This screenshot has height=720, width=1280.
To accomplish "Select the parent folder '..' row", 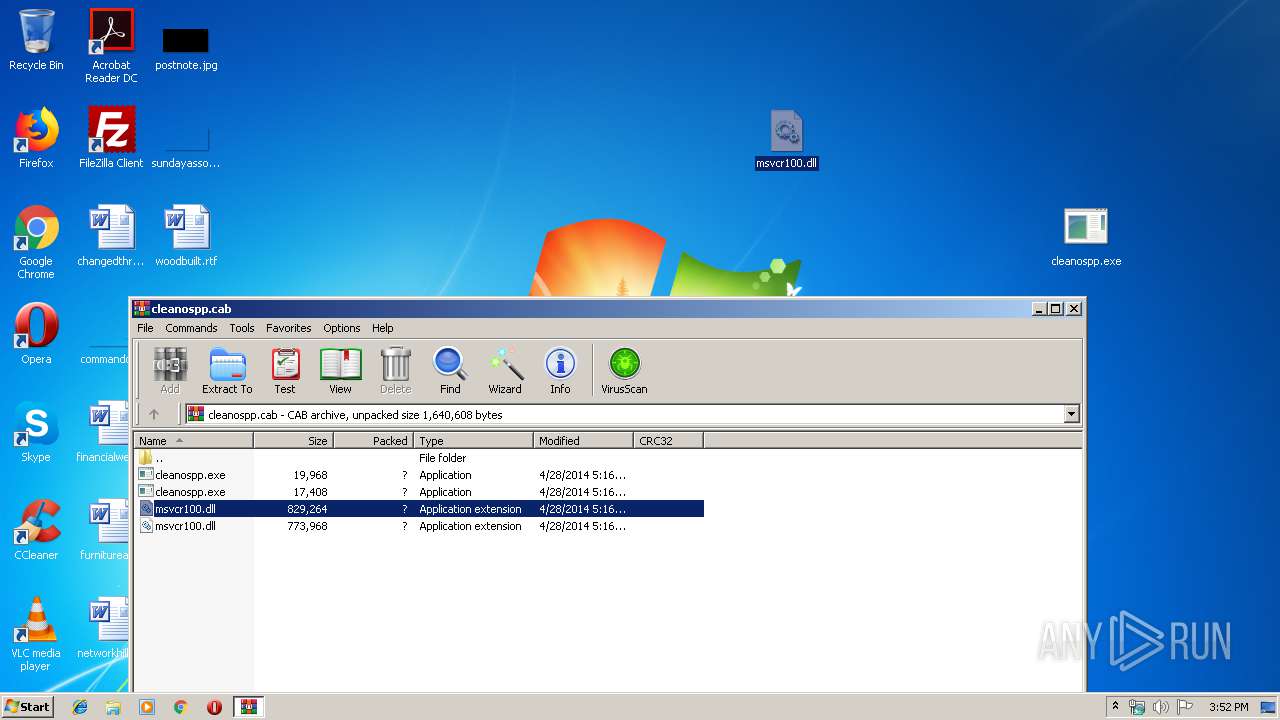I will (x=419, y=458).
